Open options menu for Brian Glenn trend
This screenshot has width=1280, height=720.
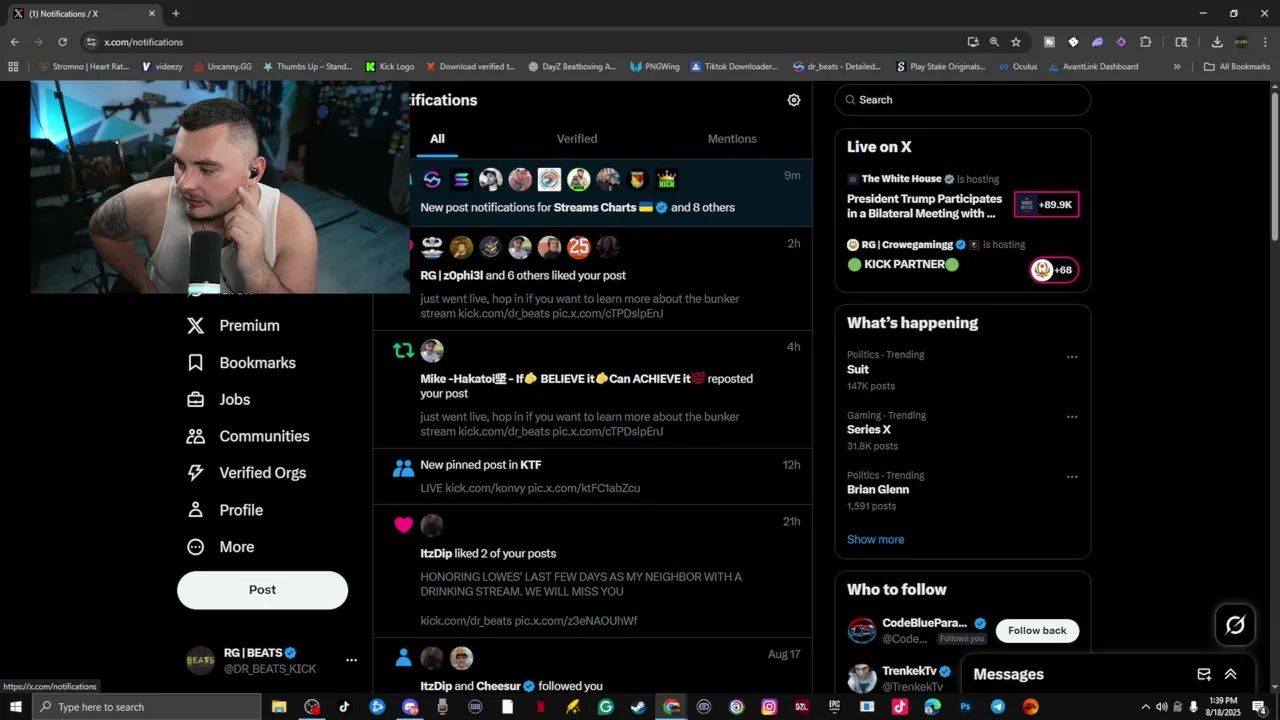1072,477
